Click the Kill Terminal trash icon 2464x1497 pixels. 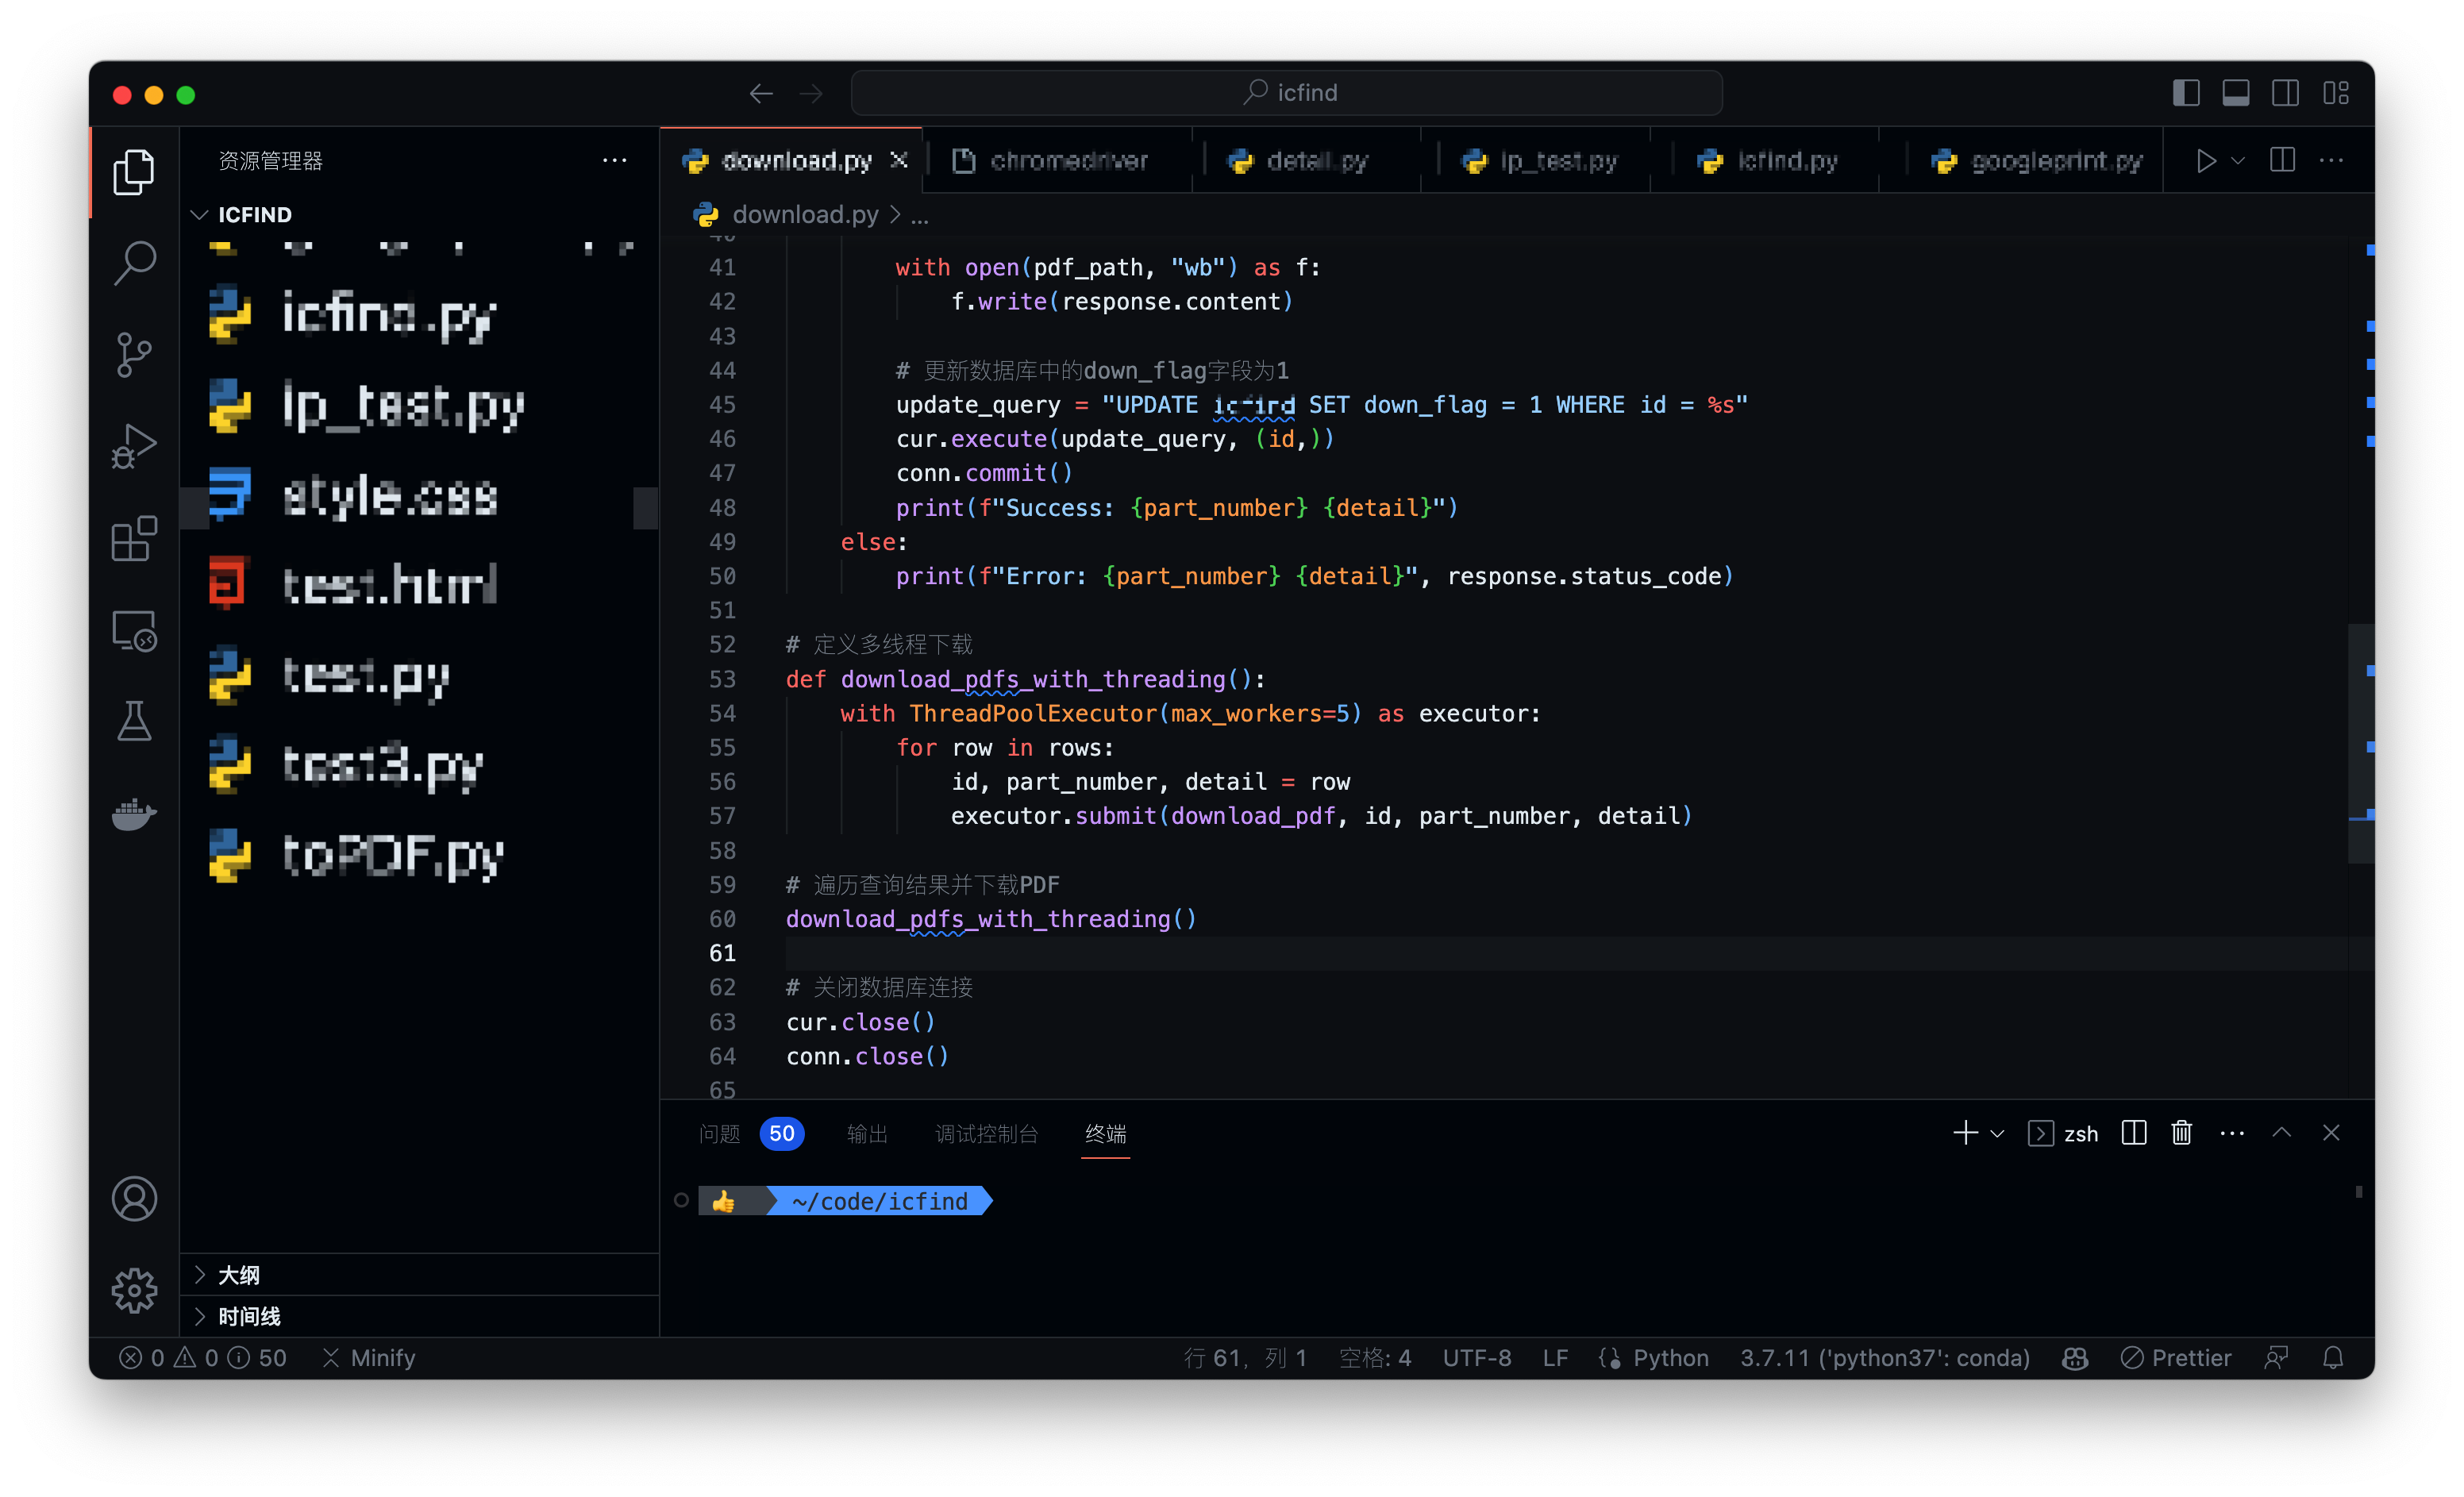[2181, 1133]
